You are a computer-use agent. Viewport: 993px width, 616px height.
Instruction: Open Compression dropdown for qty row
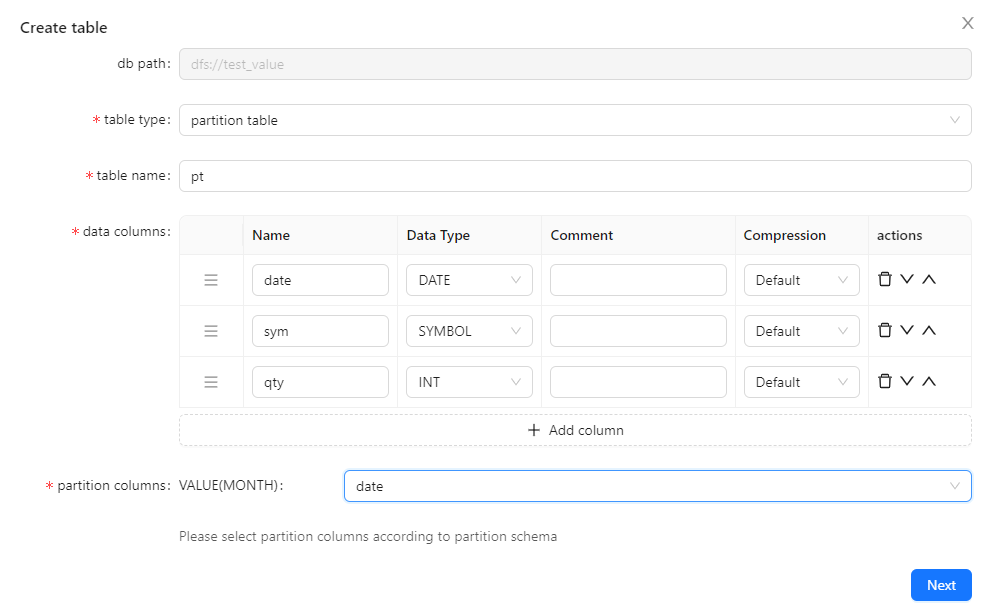801,382
